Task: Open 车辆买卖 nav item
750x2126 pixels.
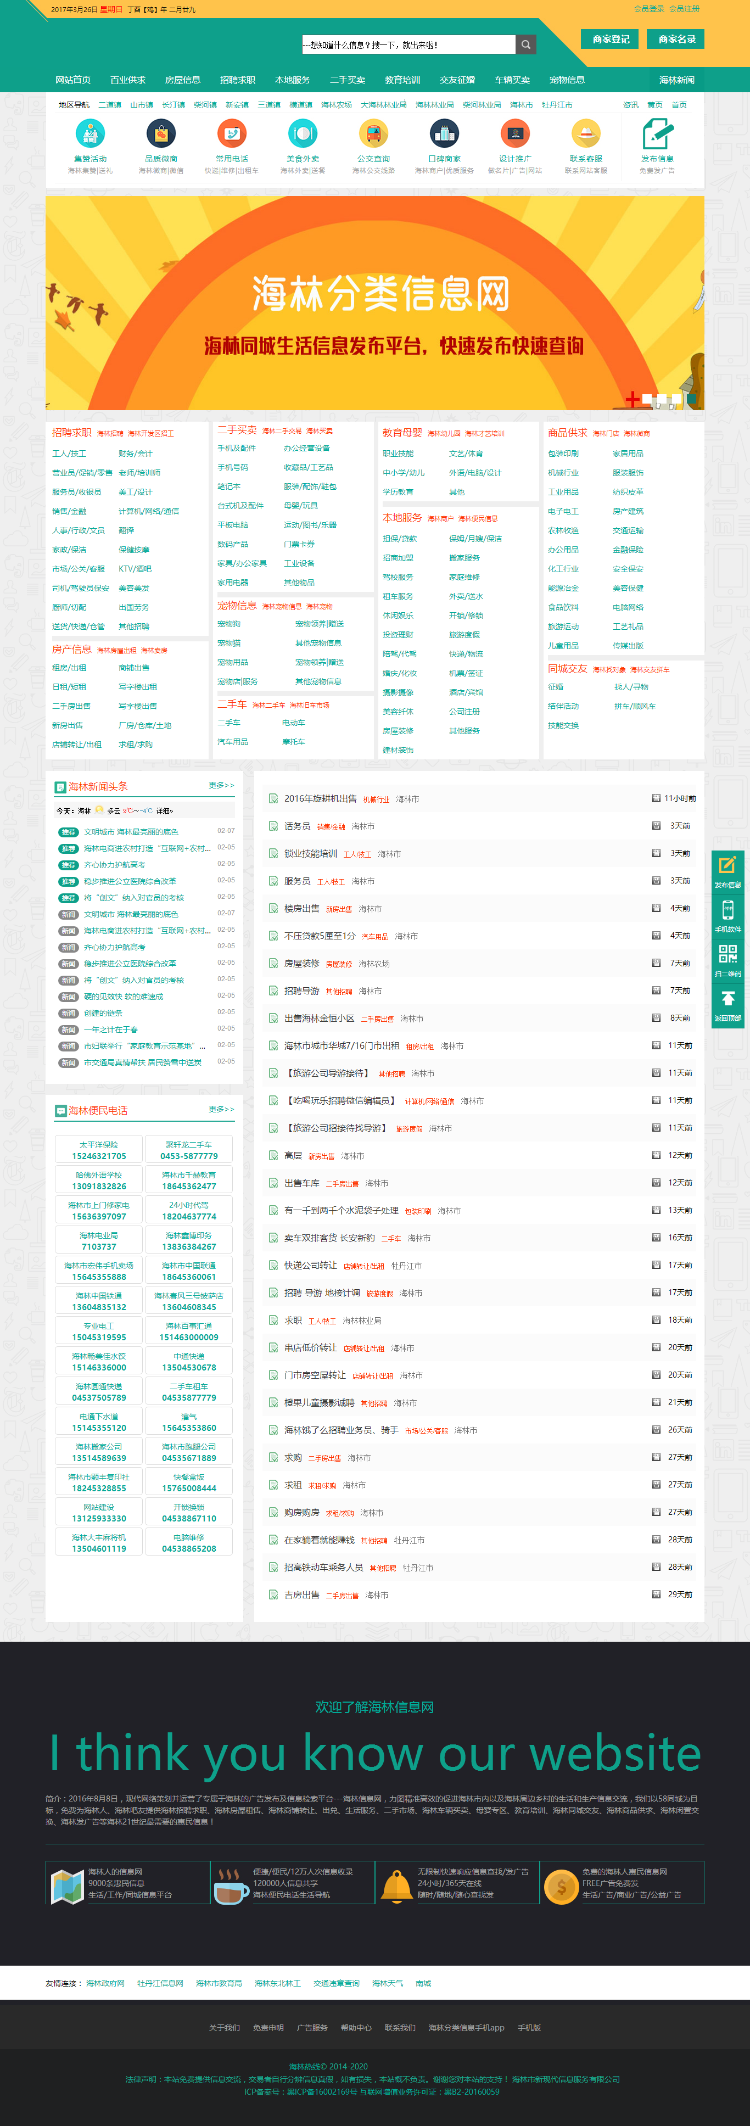Action: 513,80
